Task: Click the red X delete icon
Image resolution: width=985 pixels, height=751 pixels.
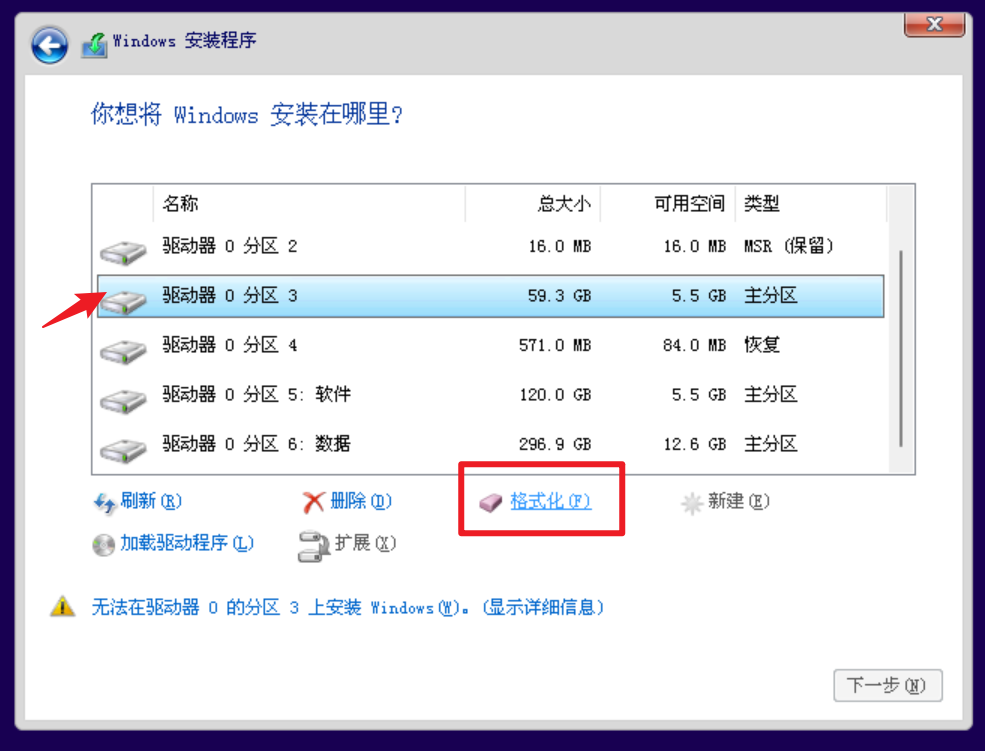Action: click(x=313, y=502)
